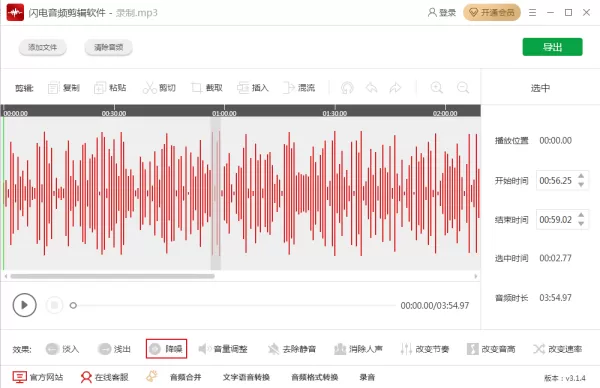
Task: Click the 混流 mix tool
Action: point(299,88)
